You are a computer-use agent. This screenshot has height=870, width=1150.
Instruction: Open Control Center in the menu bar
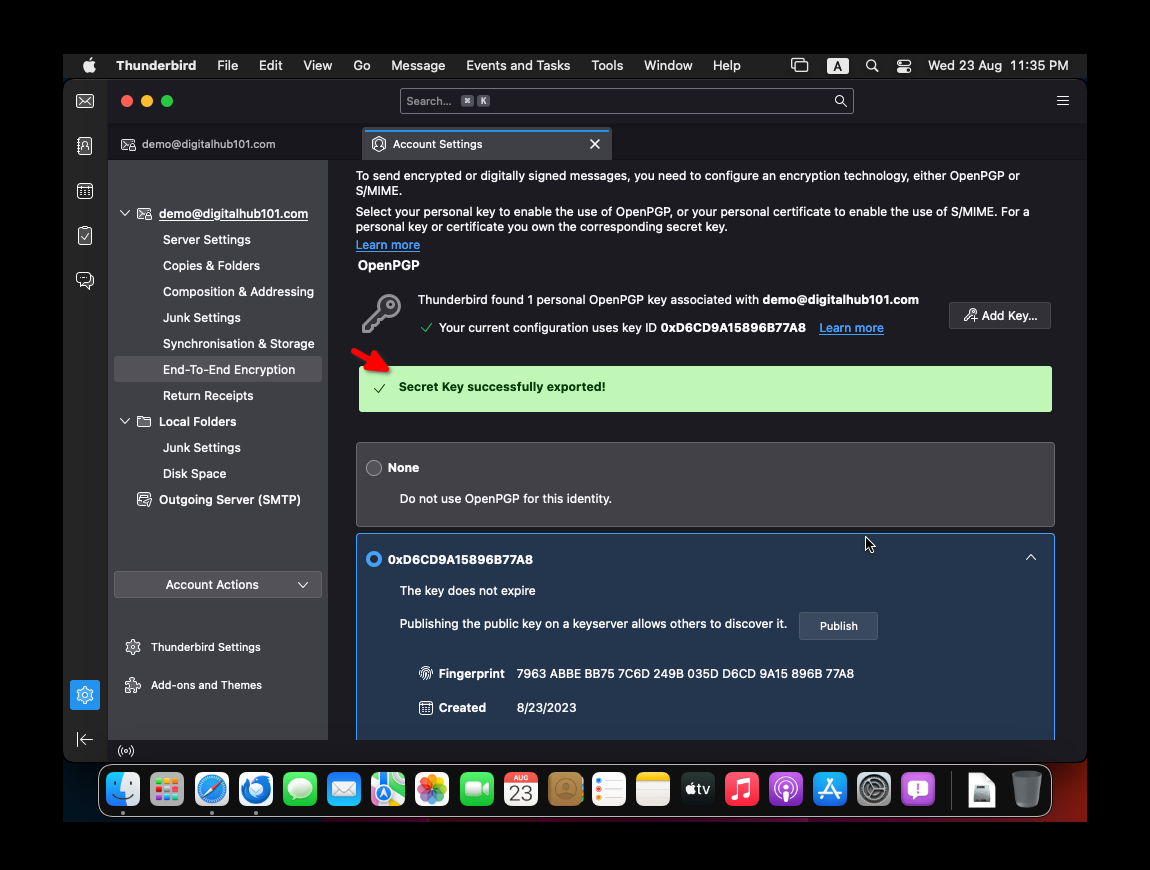(904, 66)
